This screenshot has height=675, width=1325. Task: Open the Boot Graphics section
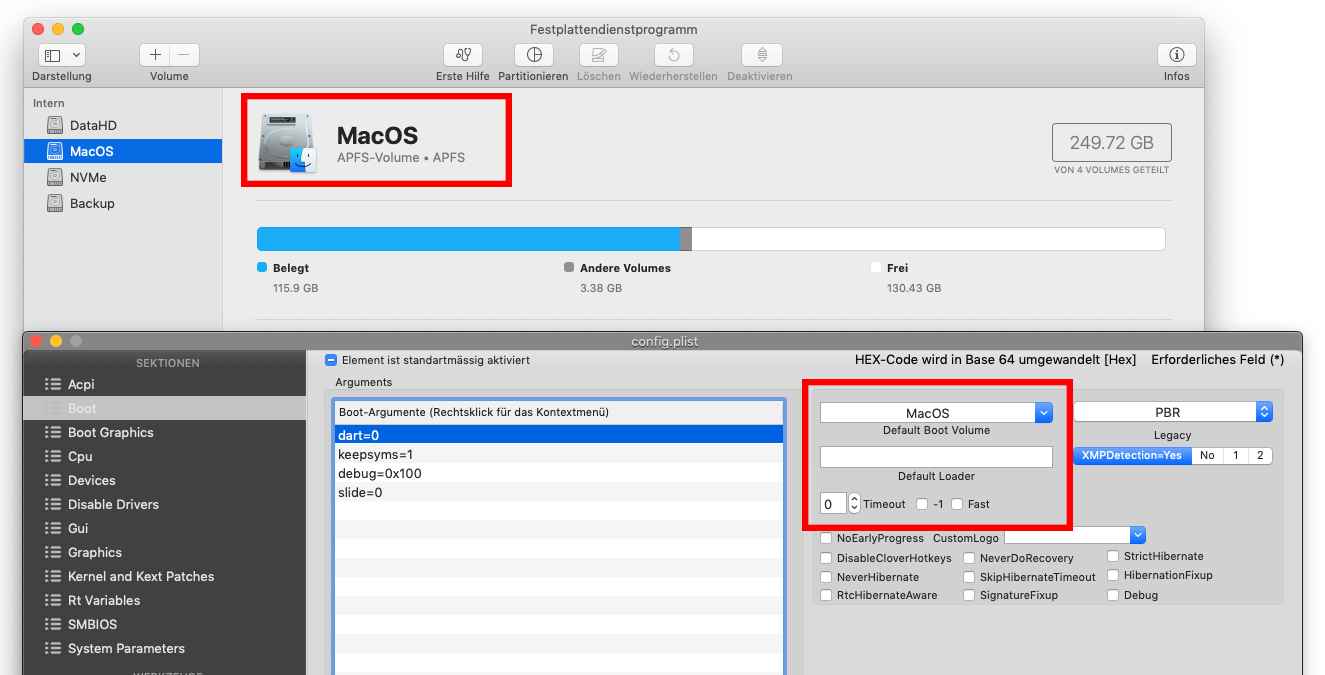164,432
